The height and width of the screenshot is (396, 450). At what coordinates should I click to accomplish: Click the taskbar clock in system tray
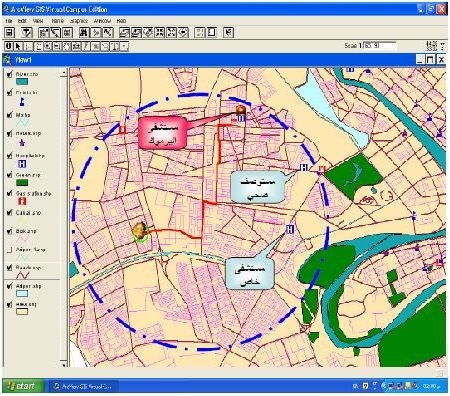coord(431,386)
